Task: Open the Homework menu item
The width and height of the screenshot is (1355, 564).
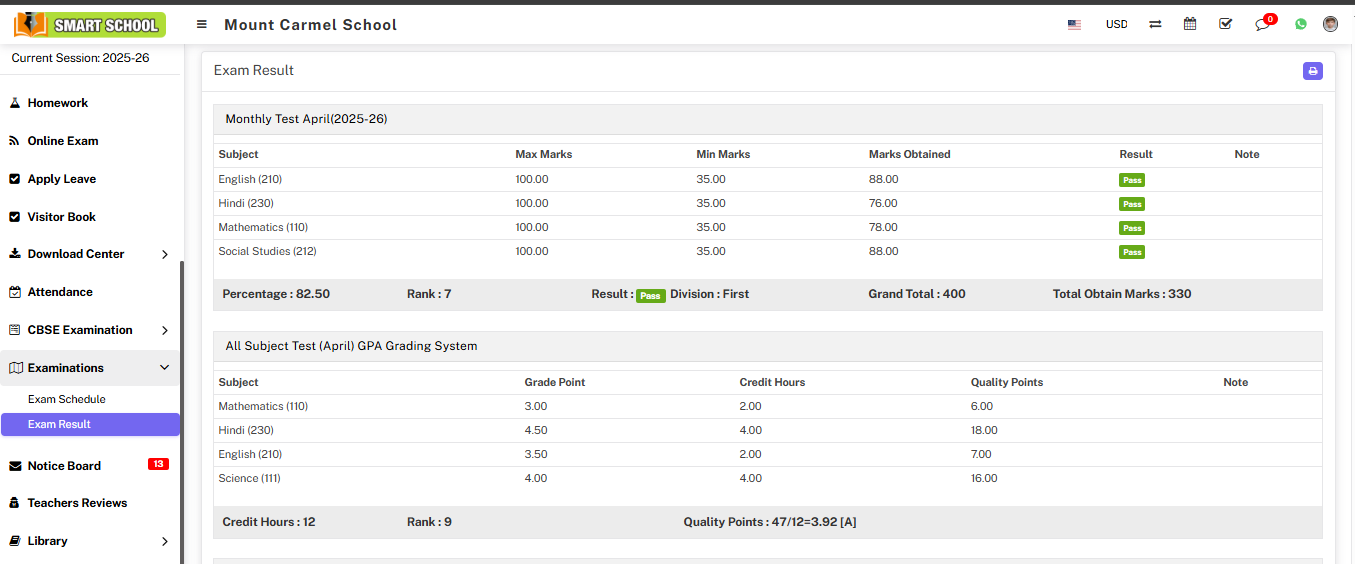Action: [58, 103]
